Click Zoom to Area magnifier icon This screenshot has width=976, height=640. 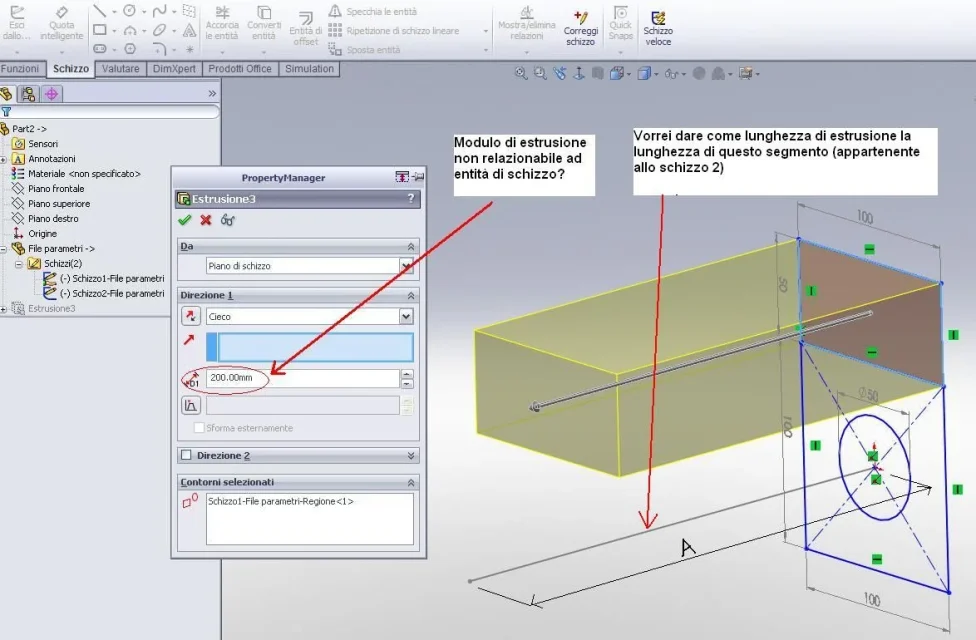click(540, 73)
